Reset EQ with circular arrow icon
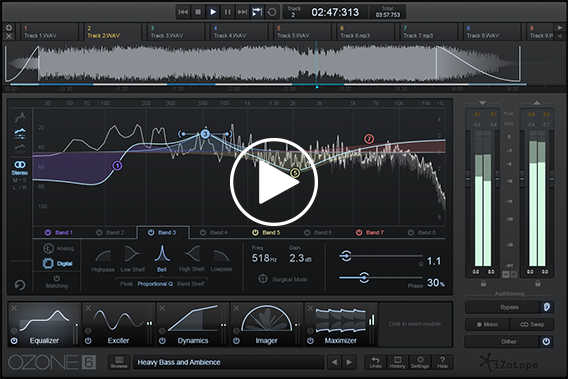568x379 pixels. click(20, 285)
